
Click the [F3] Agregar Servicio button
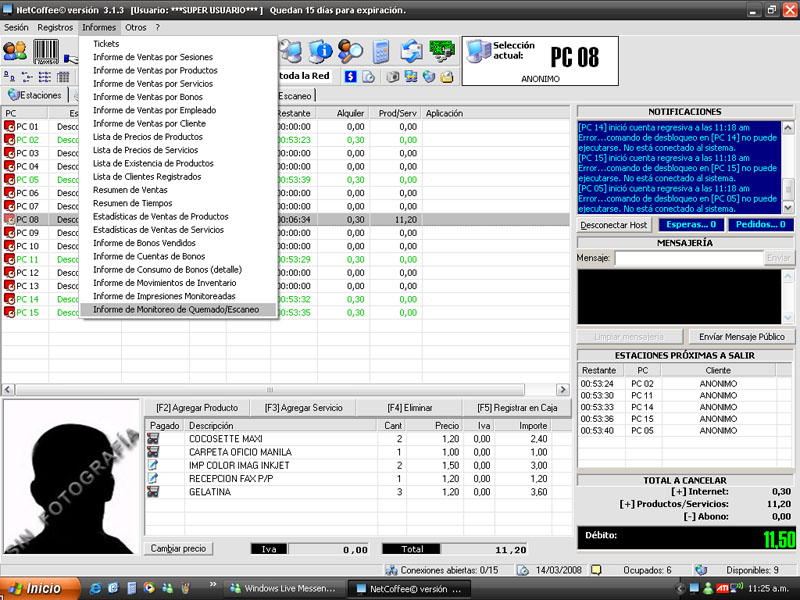(x=304, y=408)
